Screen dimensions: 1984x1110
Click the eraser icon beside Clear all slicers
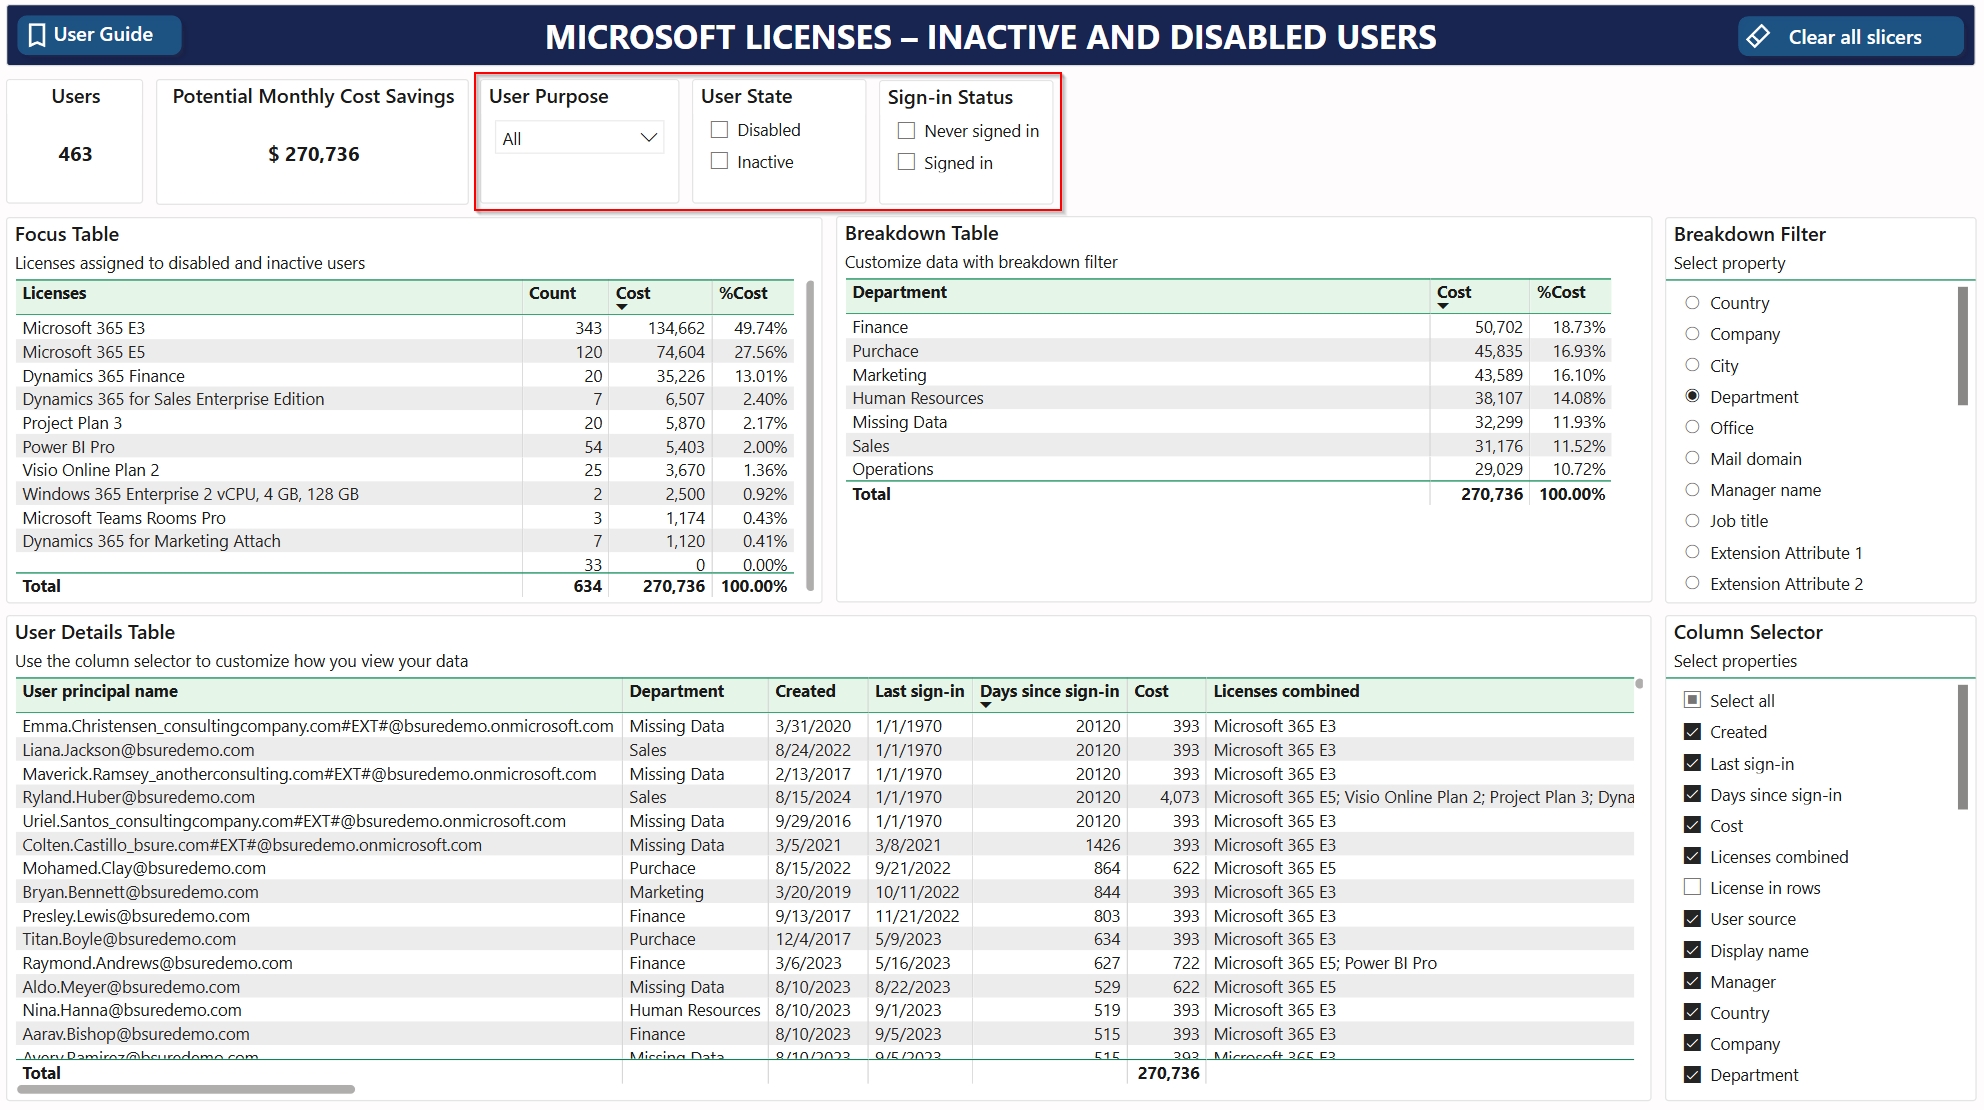(1758, 37)
